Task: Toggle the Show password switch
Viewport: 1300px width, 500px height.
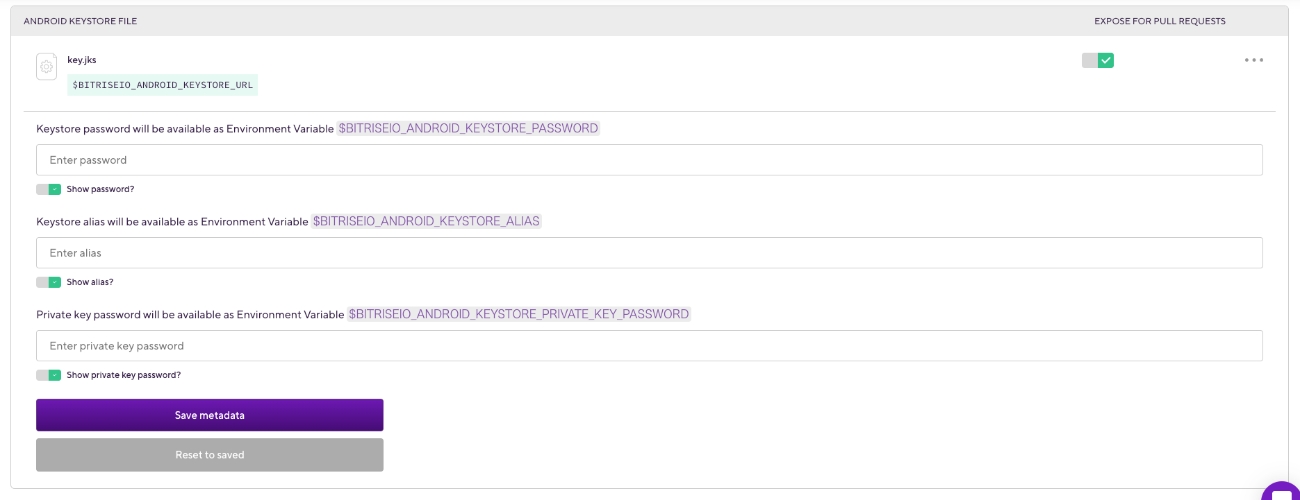Action: coord(48,189)
